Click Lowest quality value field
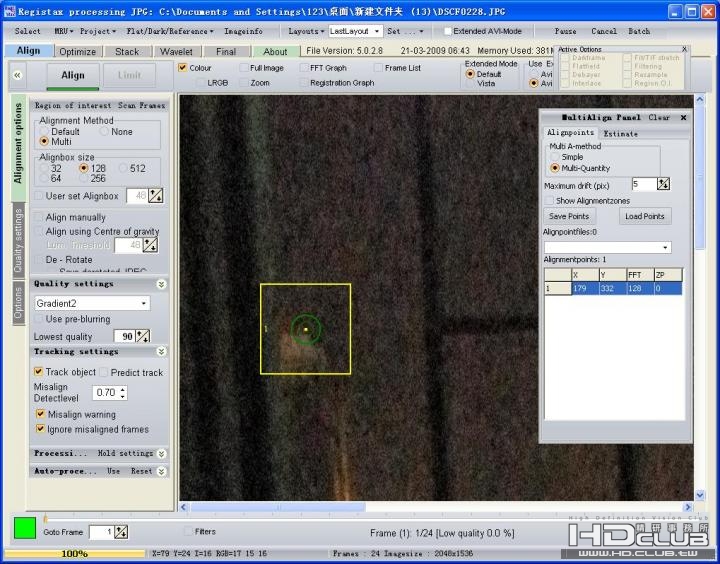Image resolution: width=720 pixels, height=564 pixels. point(124,336)
